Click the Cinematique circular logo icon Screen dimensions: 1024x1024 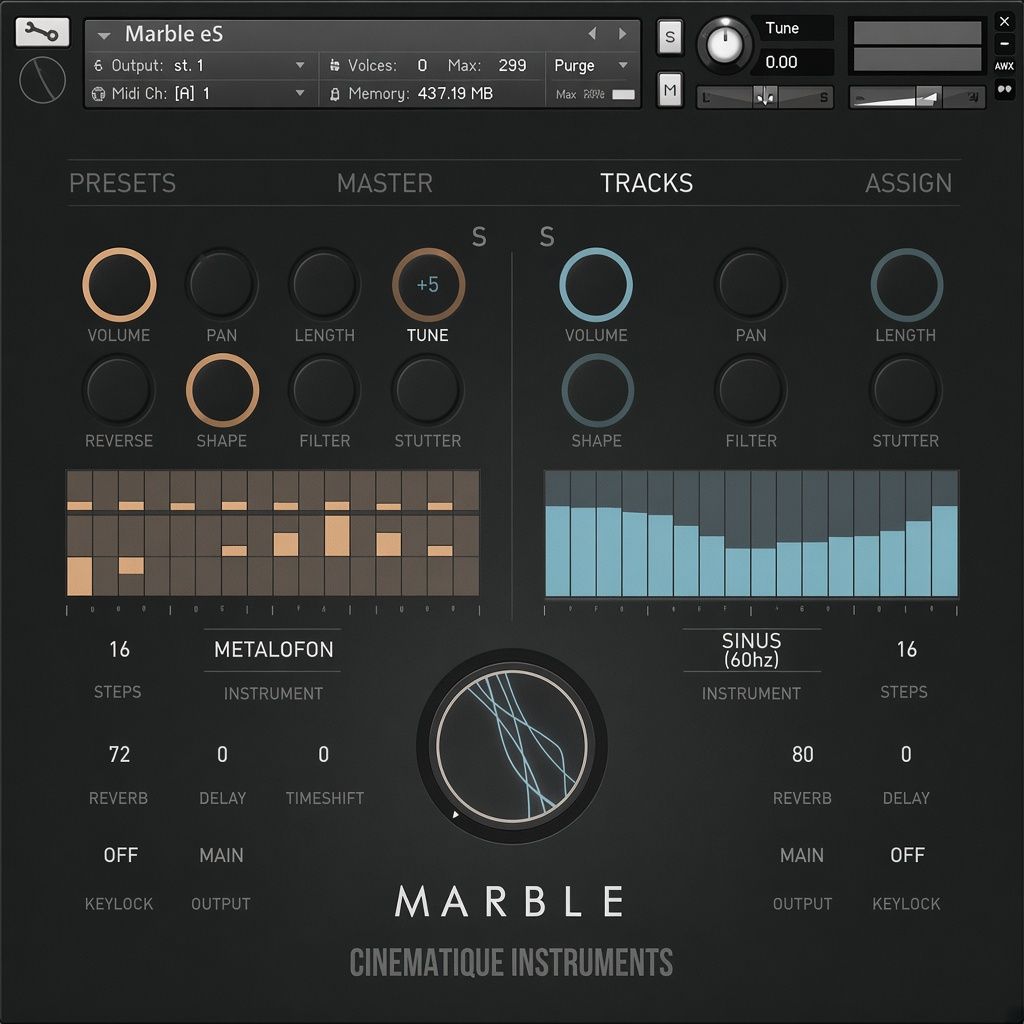tap(42, 80)
